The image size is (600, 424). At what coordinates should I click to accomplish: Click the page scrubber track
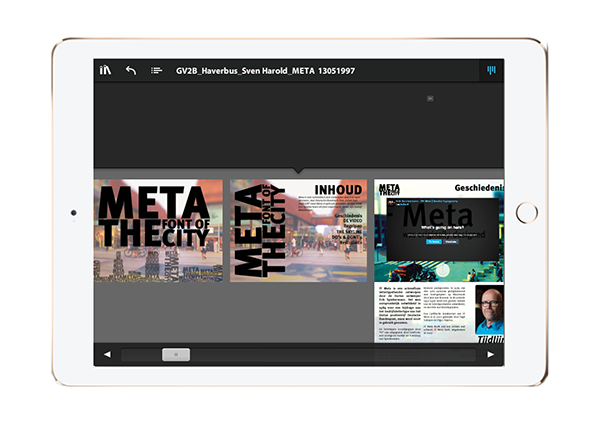tap(298, 355)
